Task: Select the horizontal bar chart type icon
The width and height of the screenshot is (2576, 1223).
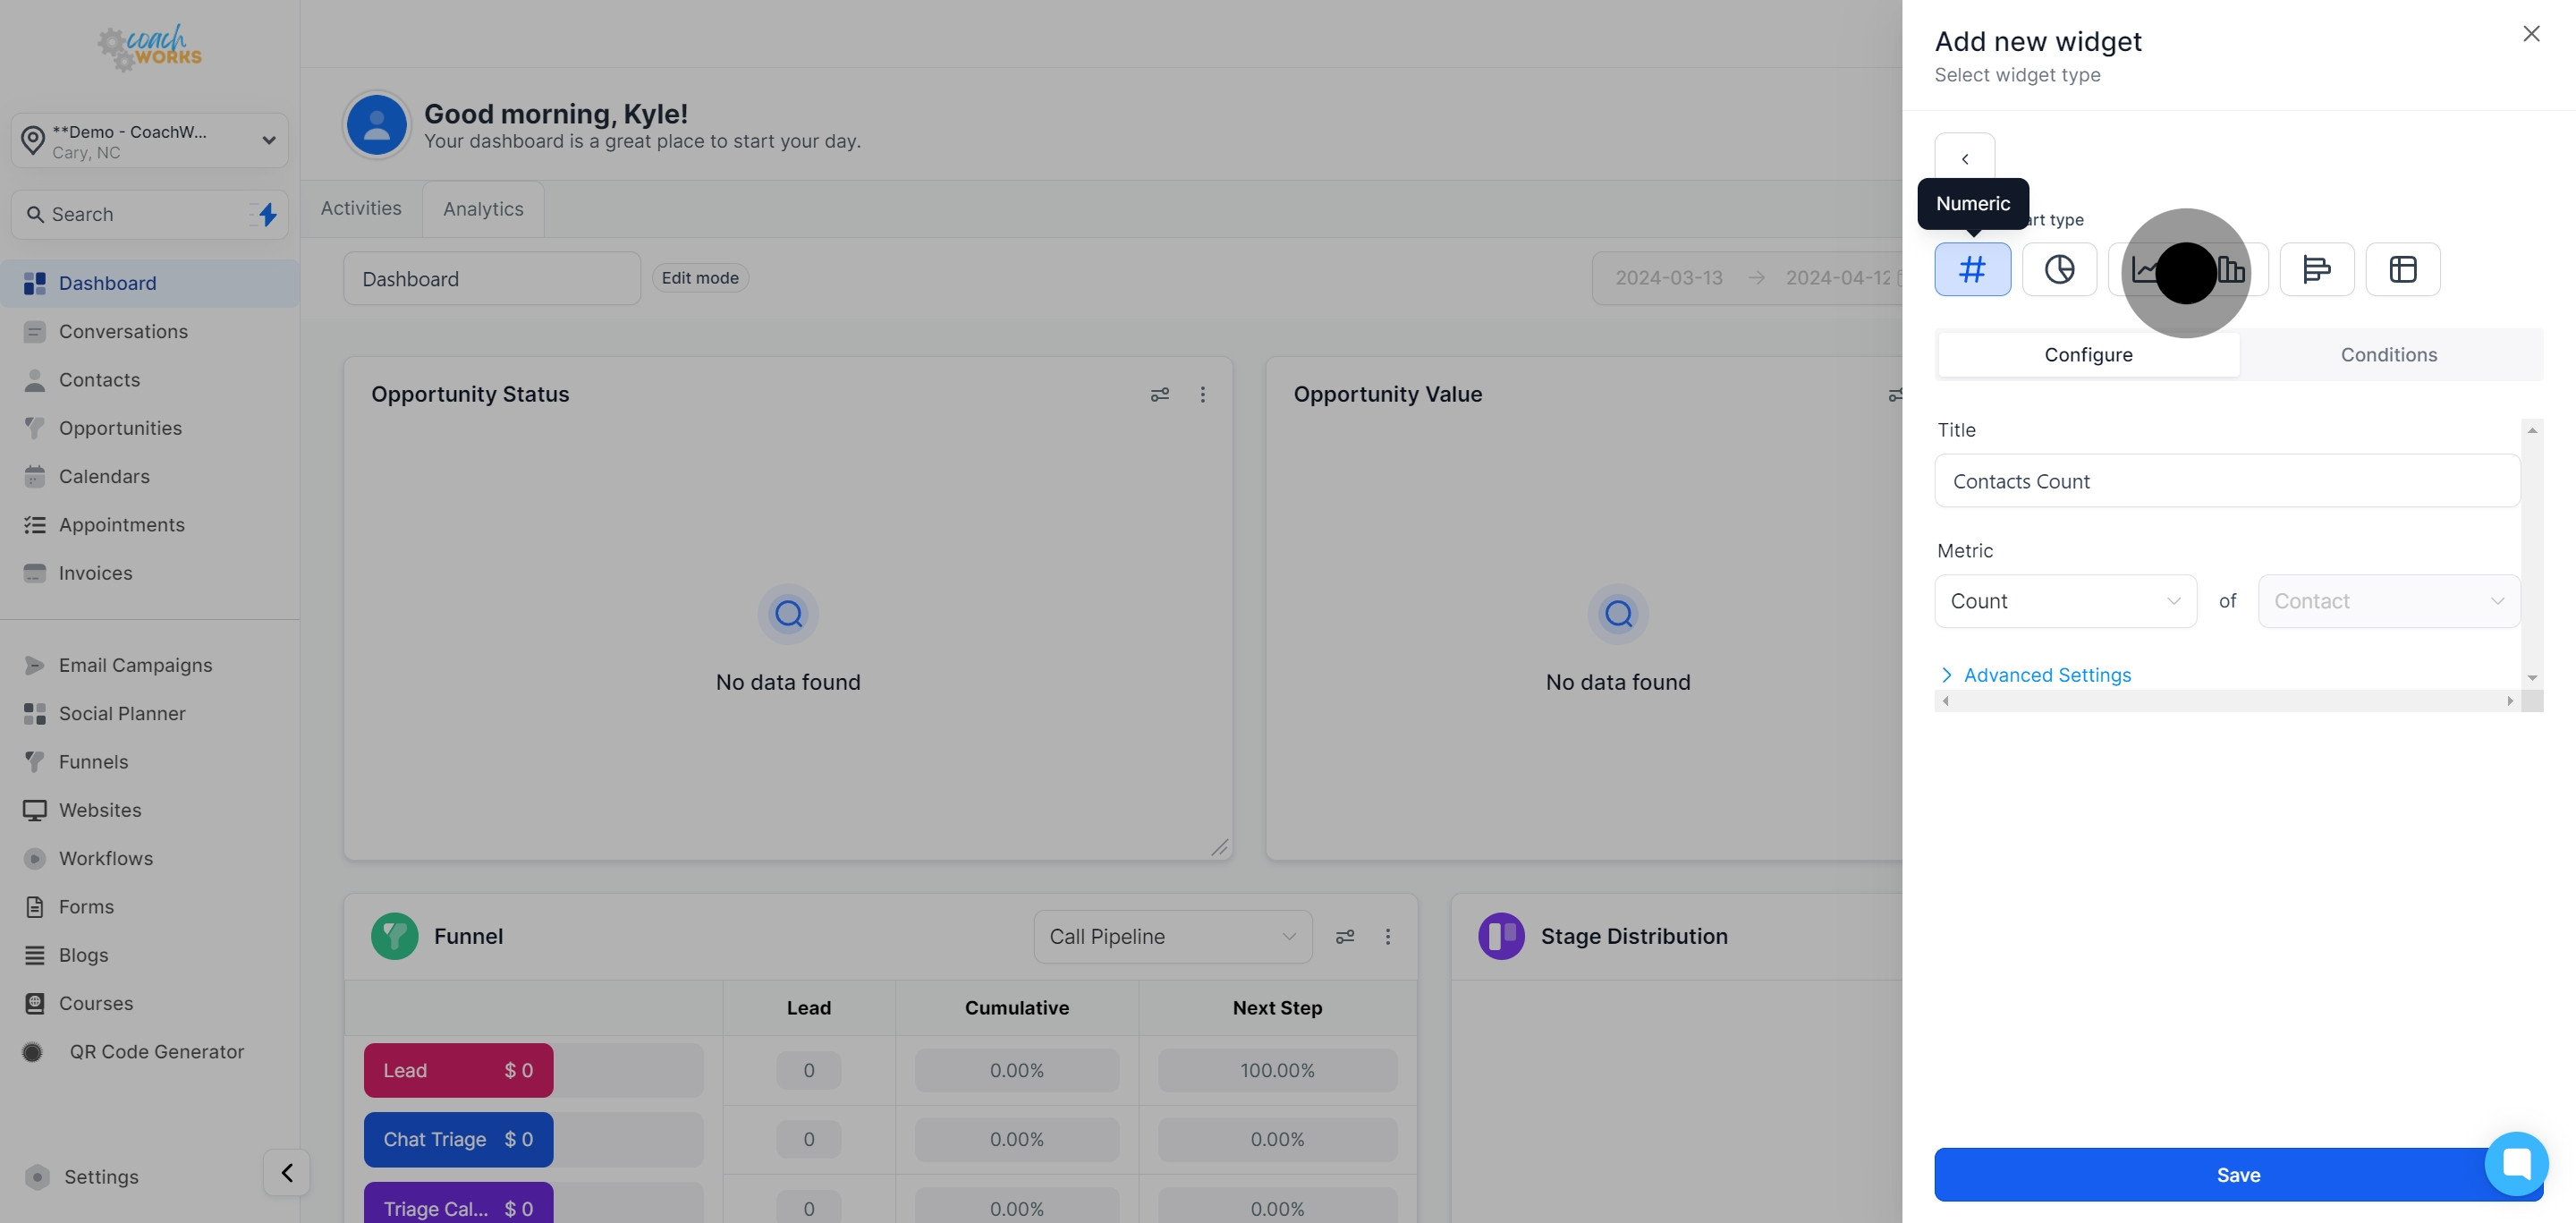Action: [2316, 269]
